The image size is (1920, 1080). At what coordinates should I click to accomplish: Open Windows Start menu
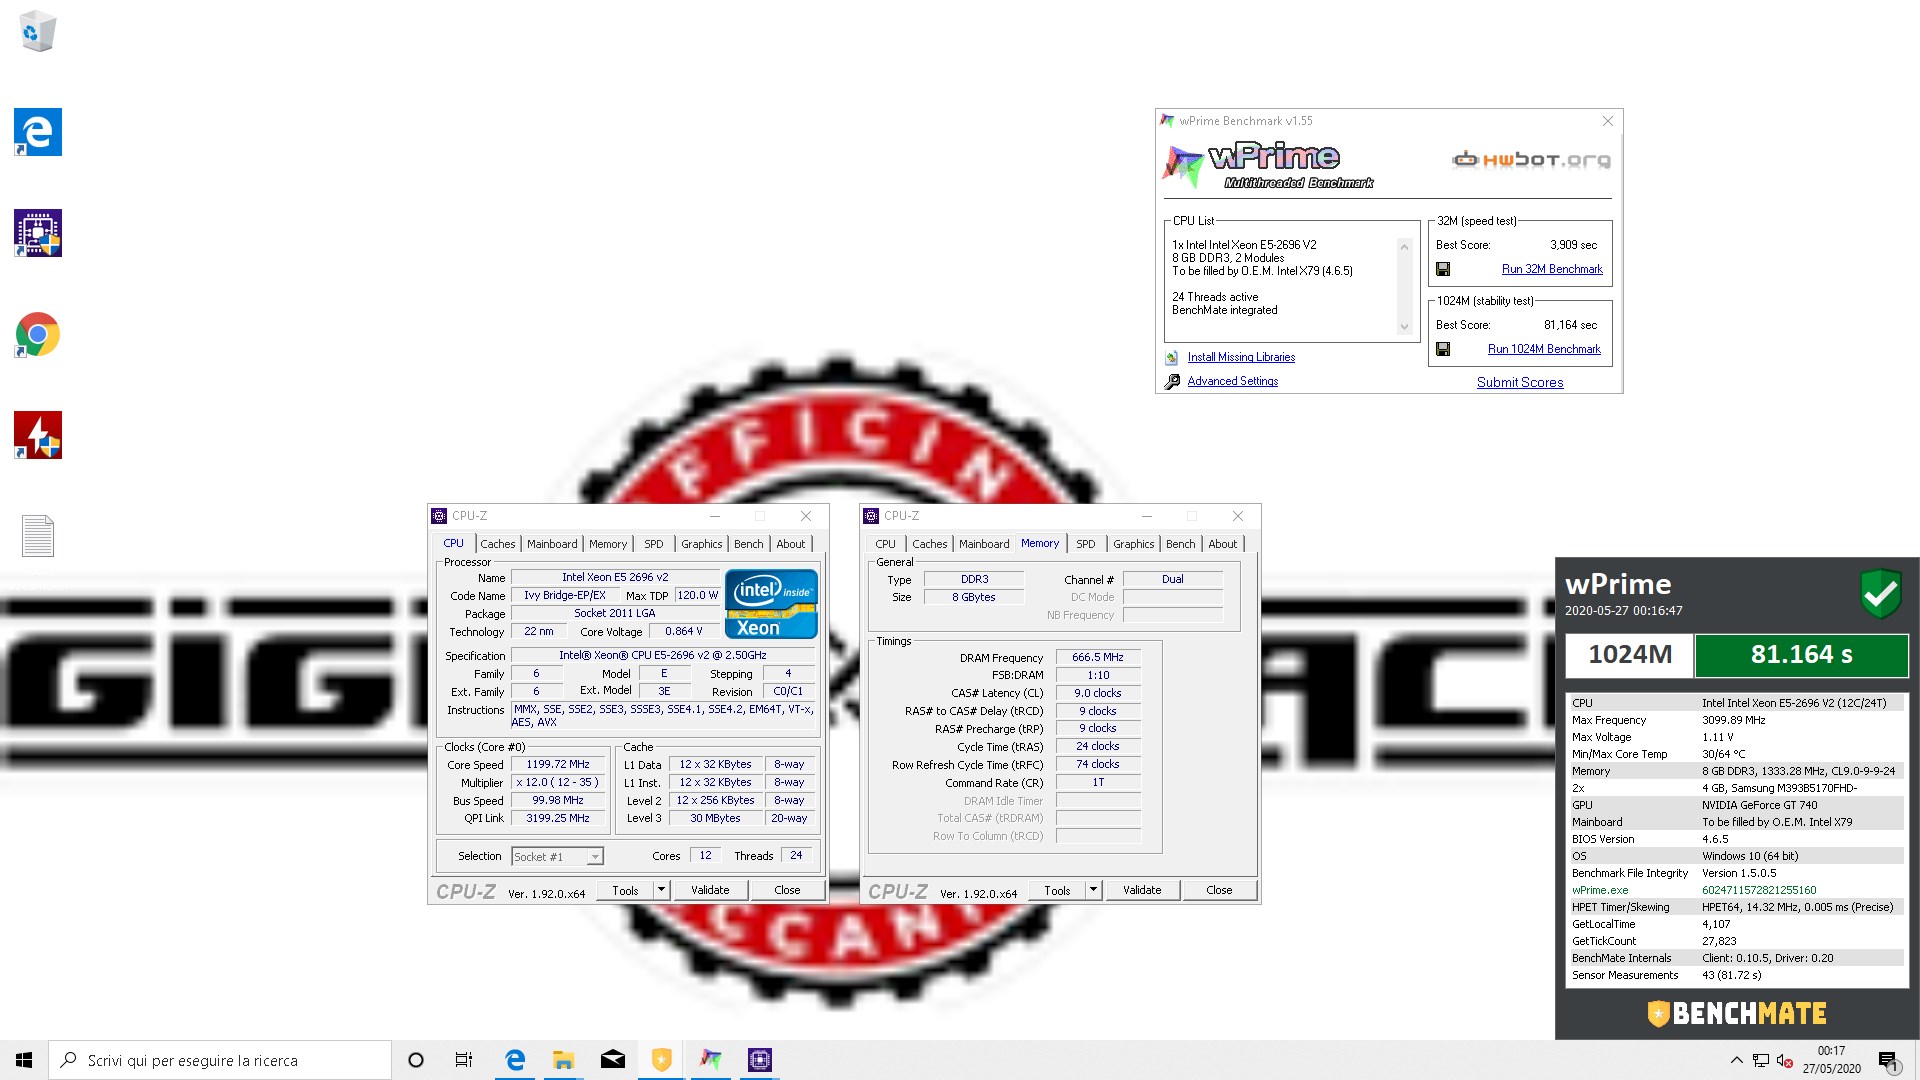[24, 1060]
